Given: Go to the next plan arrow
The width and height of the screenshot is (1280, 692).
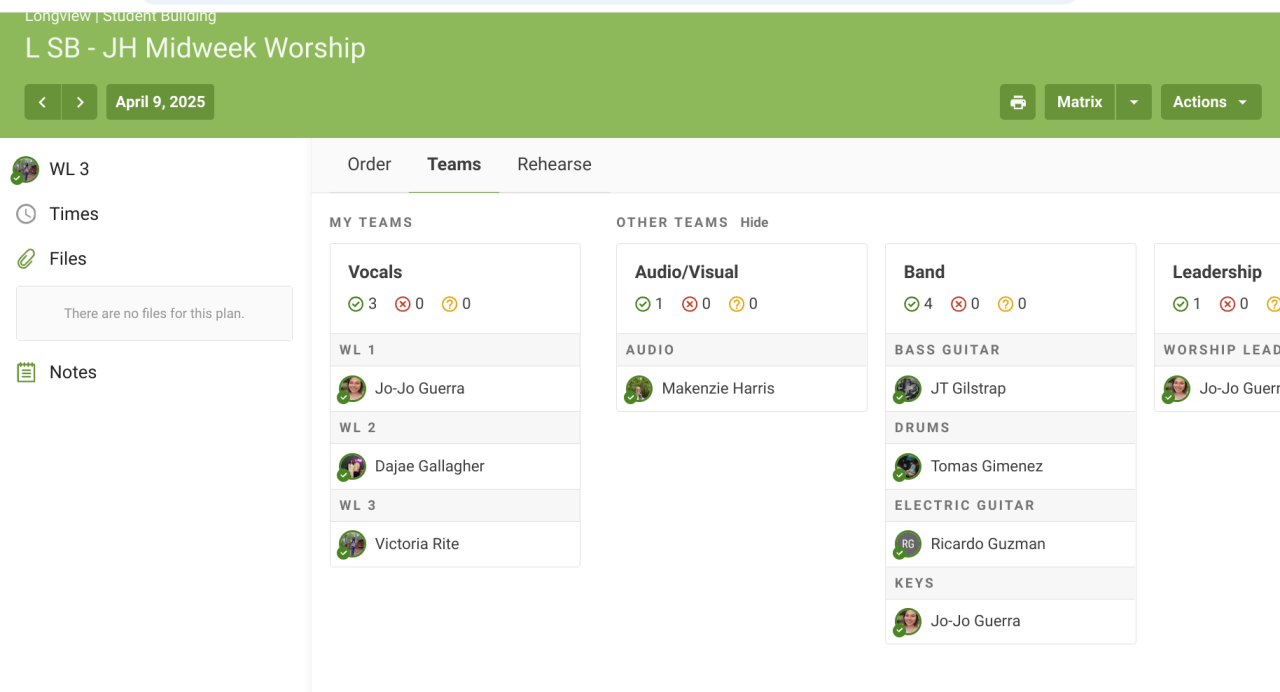Looking at the screenshot, I should (x=80, y=102).
